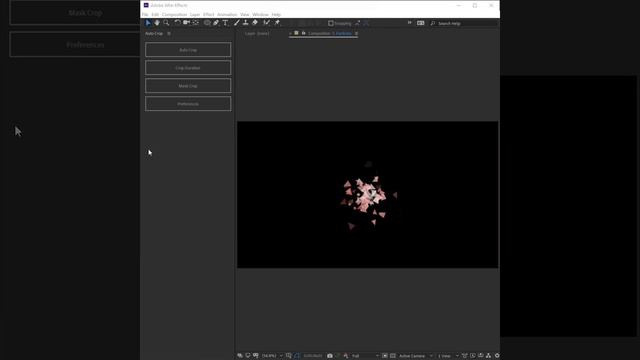
Task: Click the workspace panel icon beside Search Help
Action: 420,23
